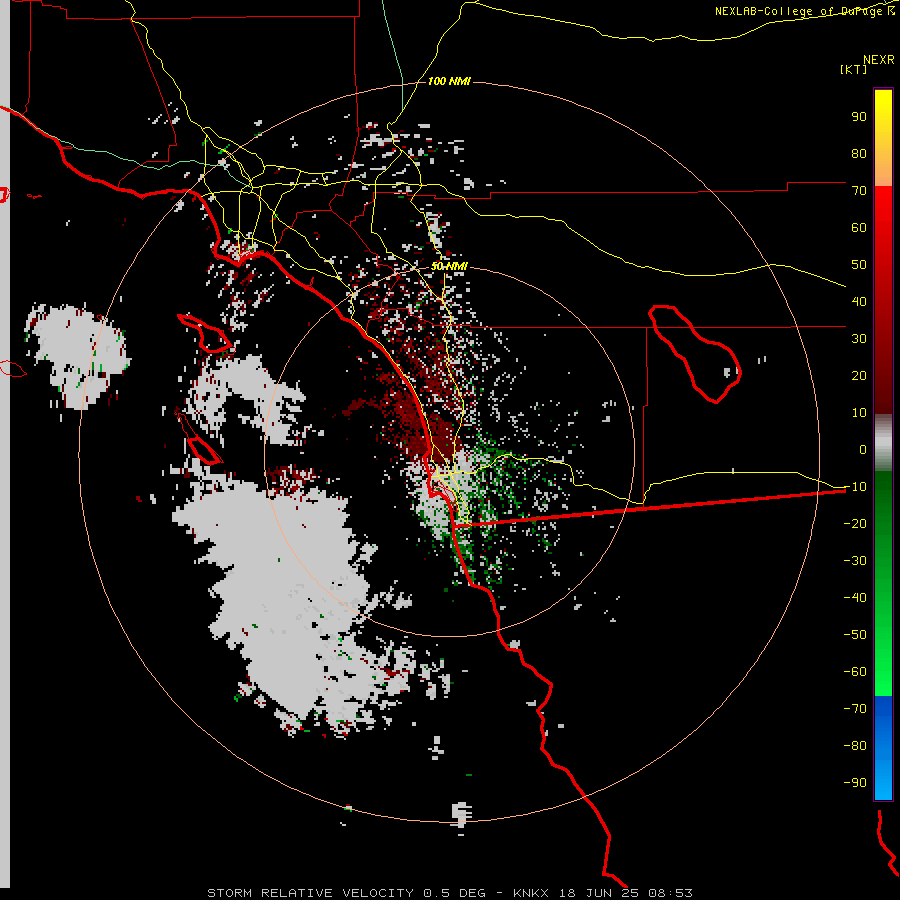The image size is (900, 900).
Task: Click the gray zero segment of color bar
Action: pos(883,443)
